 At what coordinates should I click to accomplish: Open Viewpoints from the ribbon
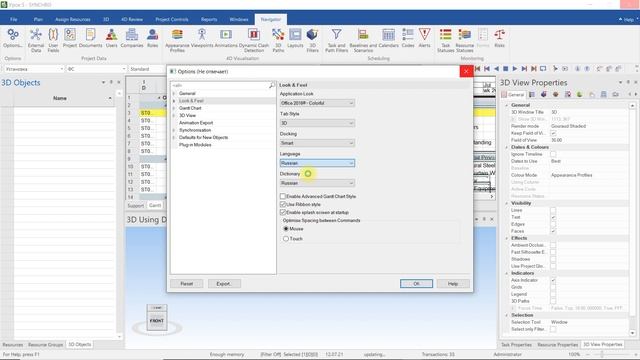click(x=202, y=38)
